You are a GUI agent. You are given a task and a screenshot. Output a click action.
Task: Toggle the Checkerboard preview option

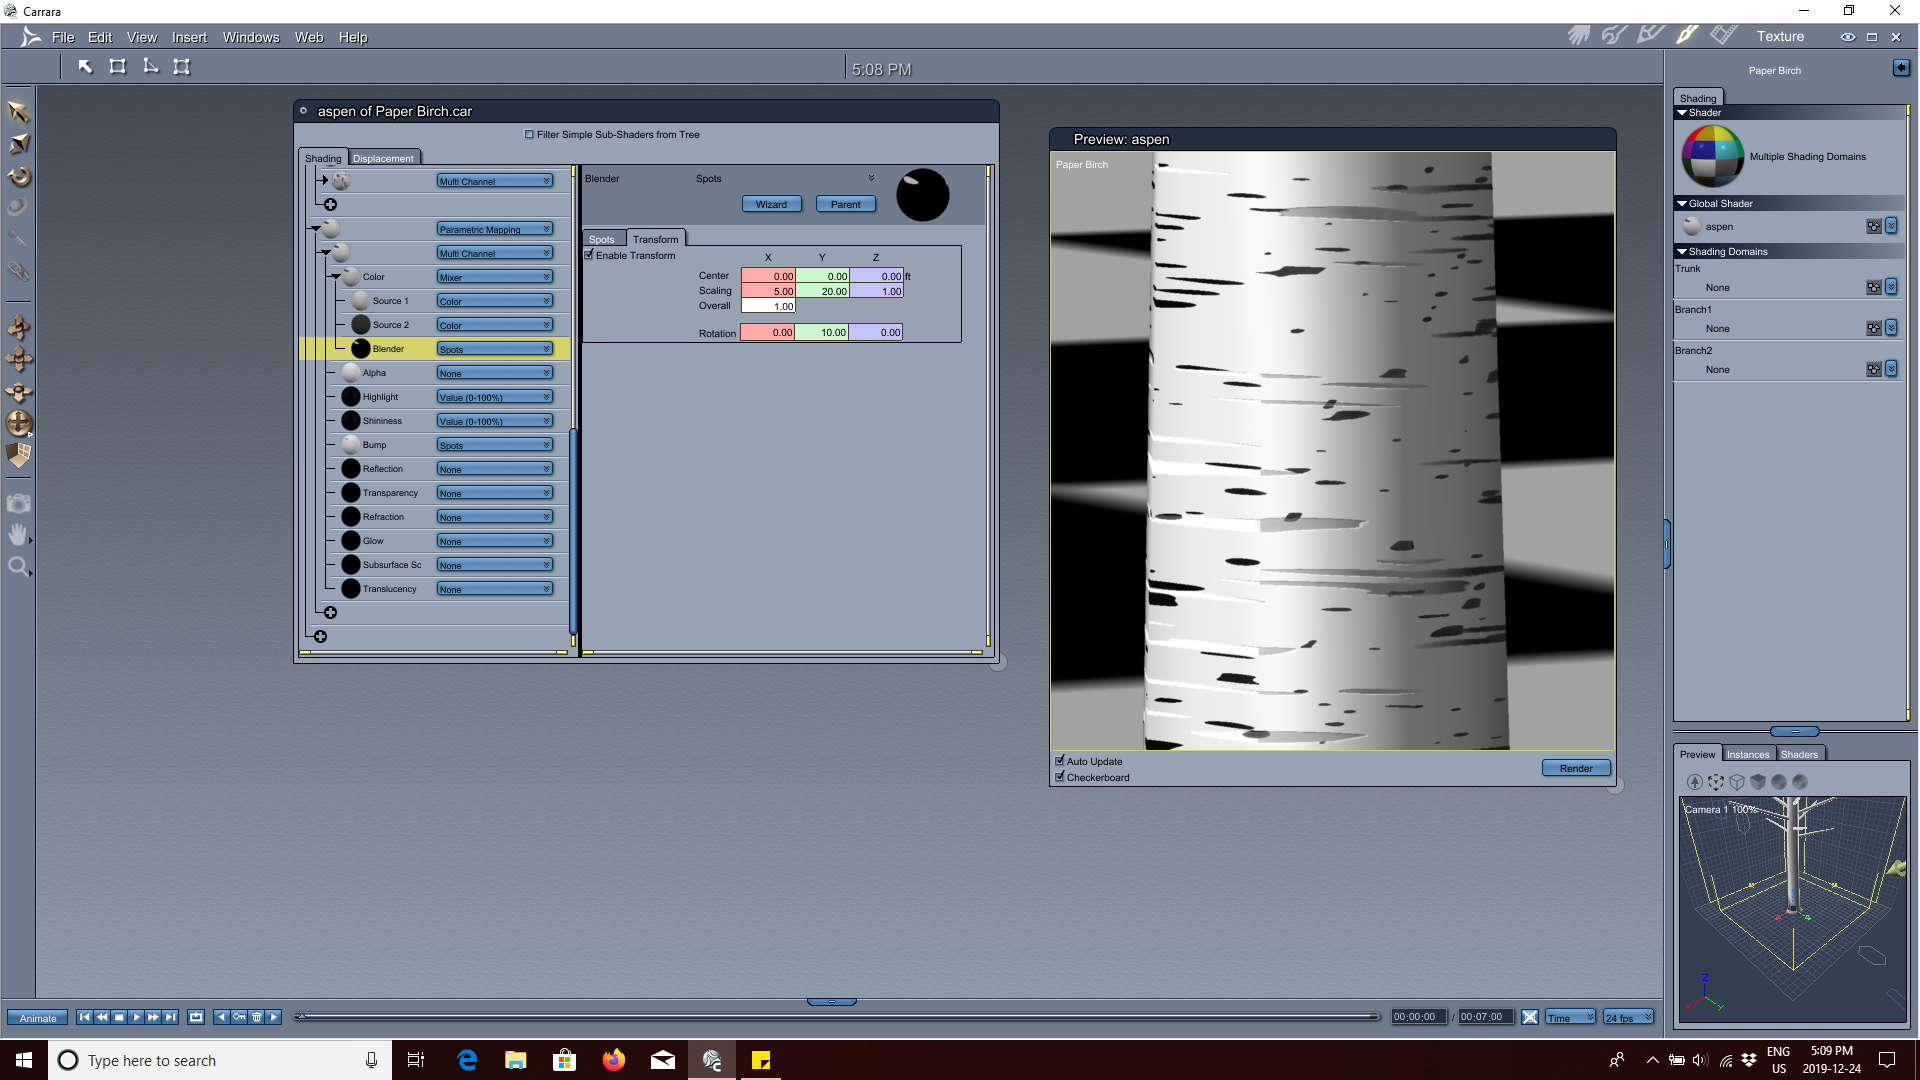pyautogui.click(x=1060, y=777)
